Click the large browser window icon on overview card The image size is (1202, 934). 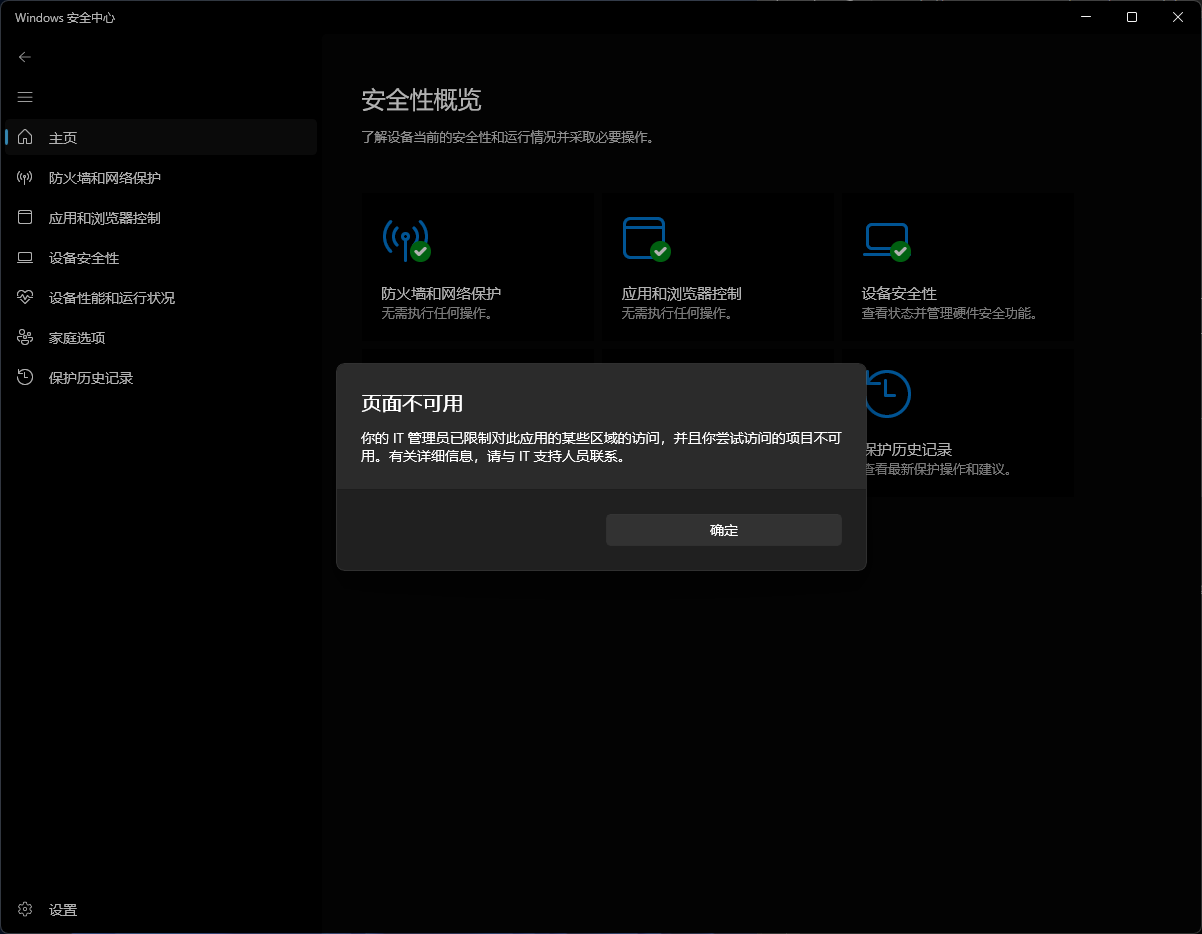(x=646, y=240)
